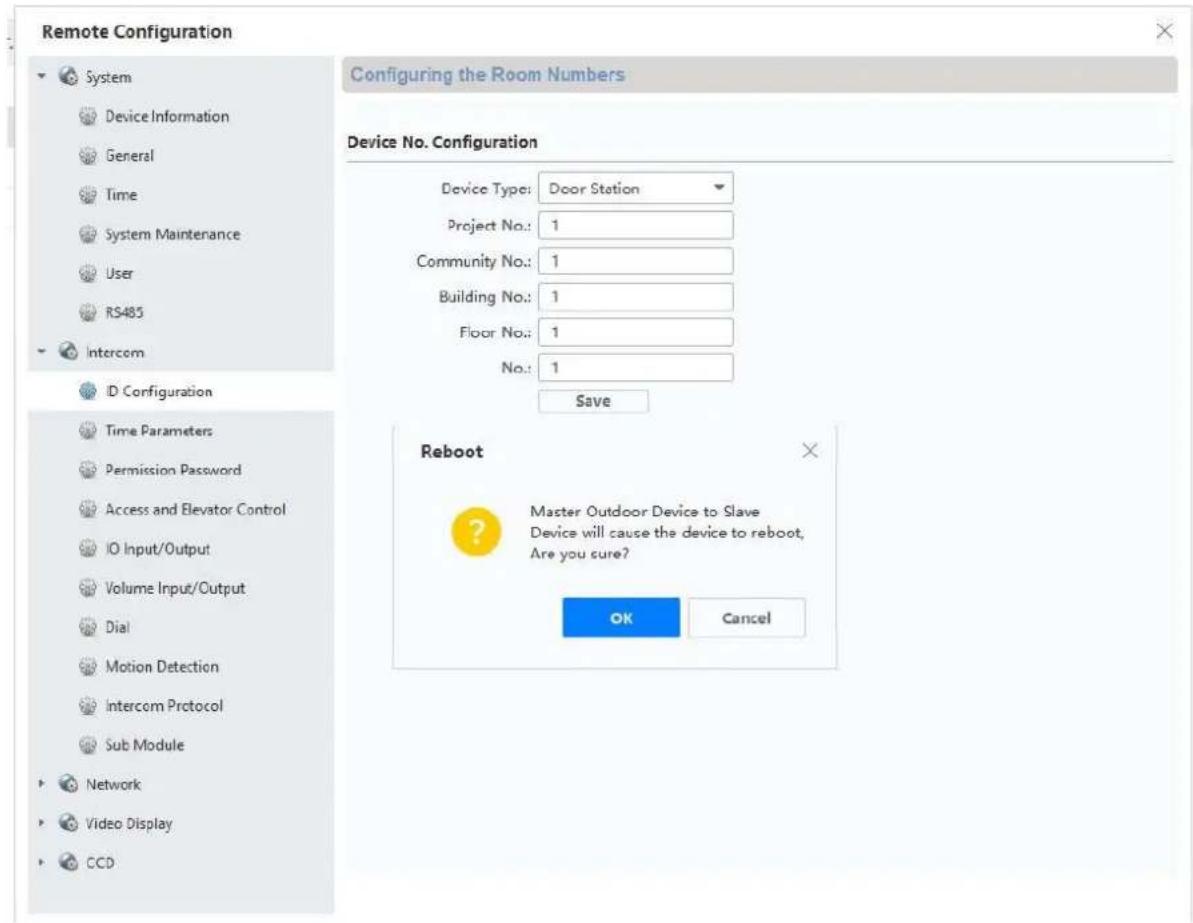The height and width of the screenshot is (923, 1193).
Task: Open Permission Password settings
Action: pyautogui.click(x=173, y=470)
